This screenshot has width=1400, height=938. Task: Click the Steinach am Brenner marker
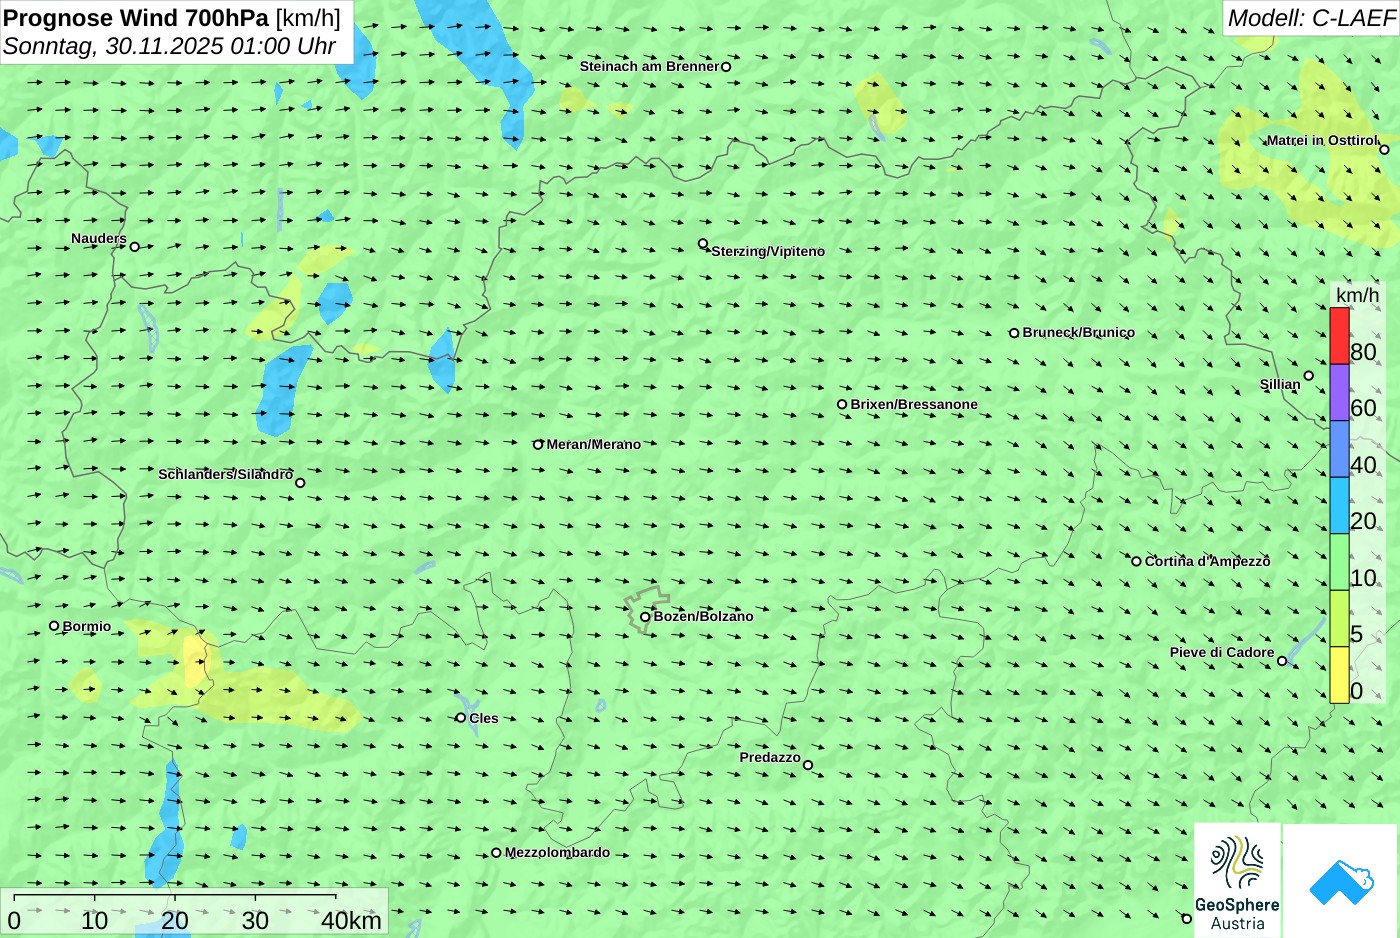[x=726, y=67]
